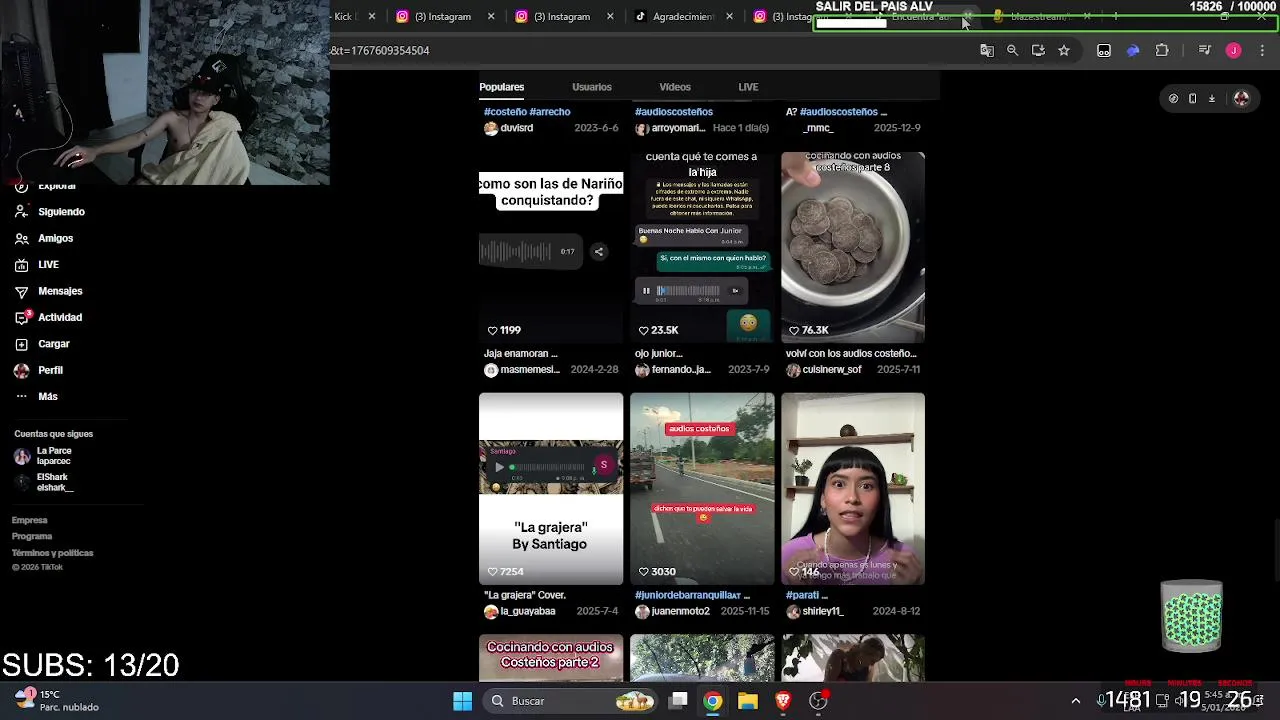Open File Explorer from the taskbar
This screenshot has height=720, width=1280.
click(x=748, y=701)
